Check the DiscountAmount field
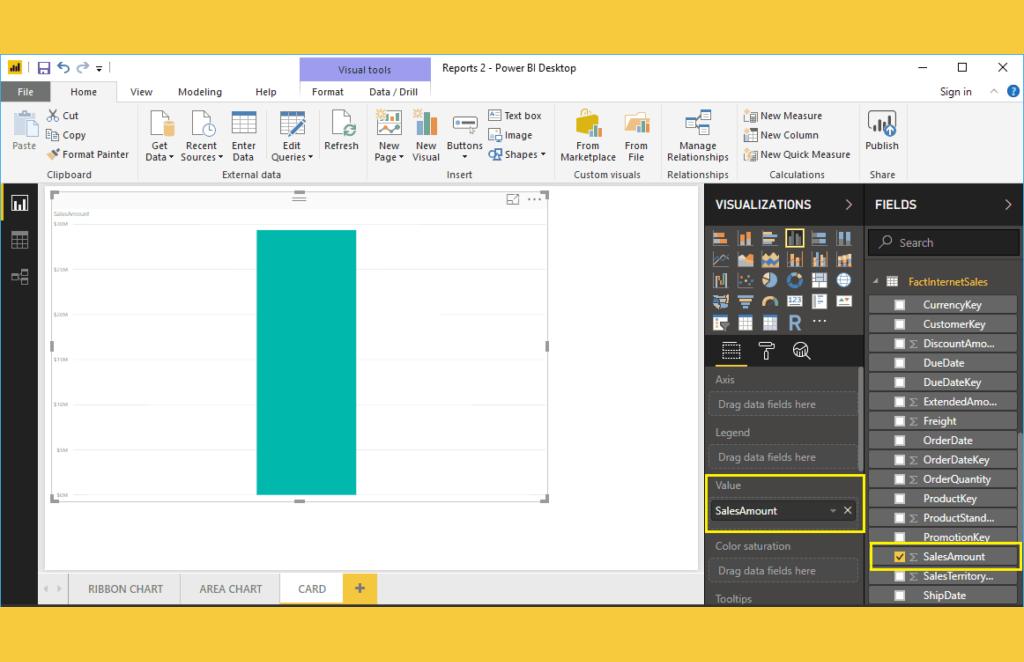 pyautogui.click(x=899, y=343)
